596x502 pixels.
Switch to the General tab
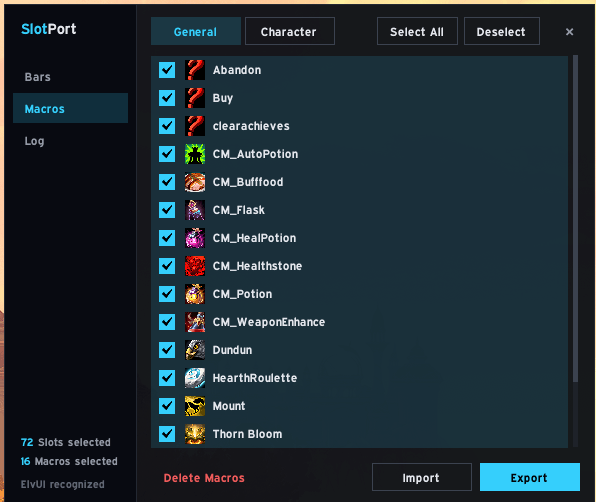(x=196, y=31)
